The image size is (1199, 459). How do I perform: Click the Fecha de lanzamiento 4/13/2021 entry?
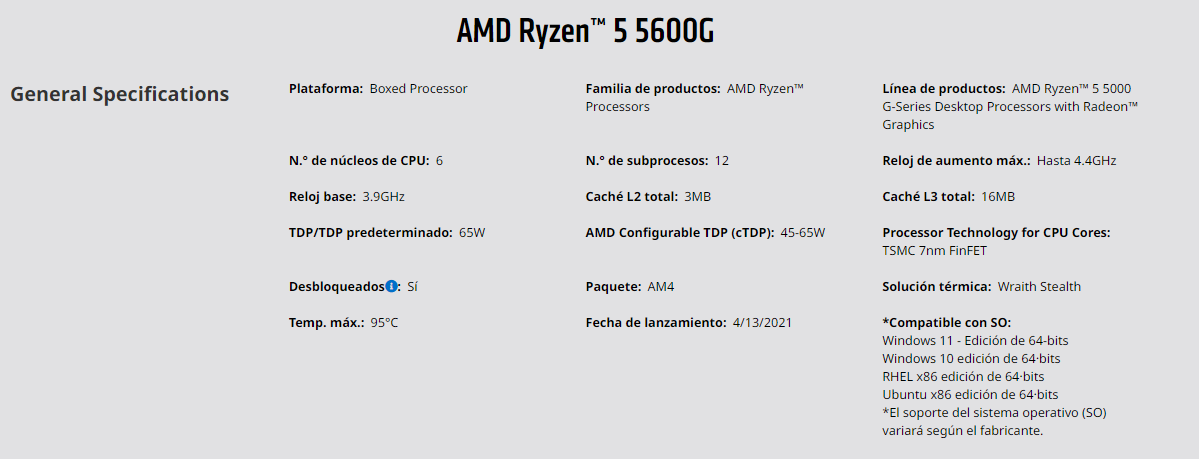689,323
